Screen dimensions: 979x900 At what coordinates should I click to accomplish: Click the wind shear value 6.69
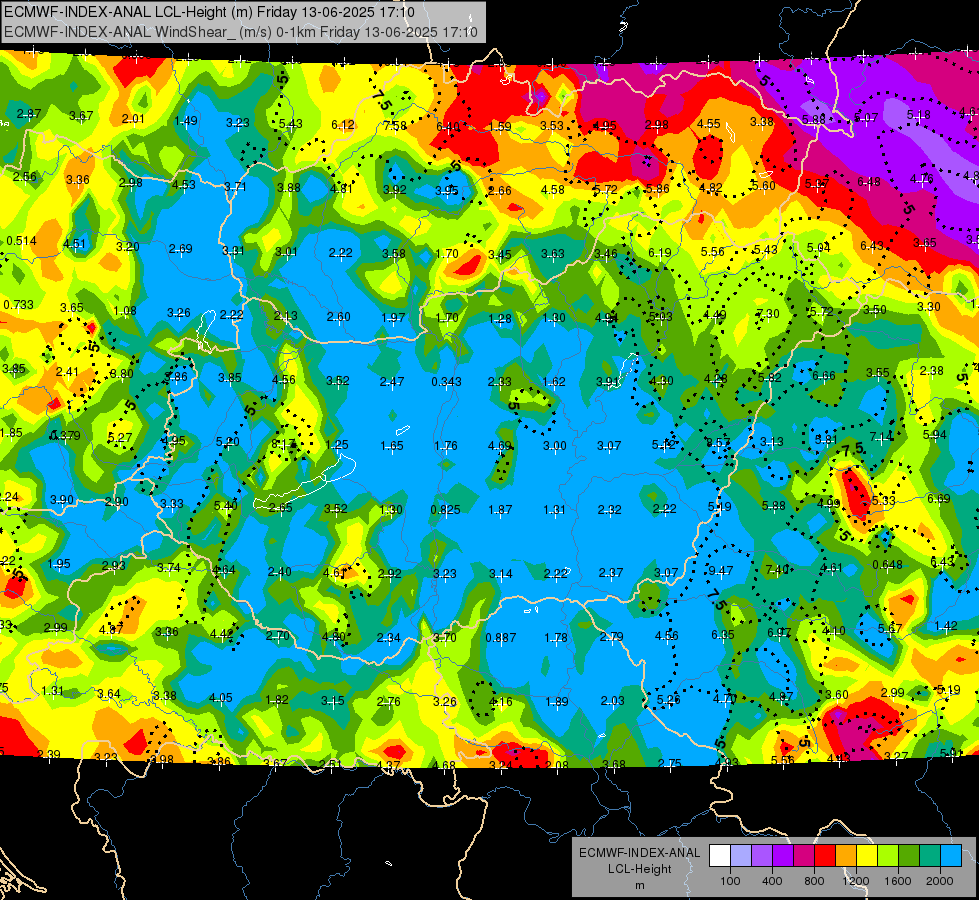(x=938, y=498)
